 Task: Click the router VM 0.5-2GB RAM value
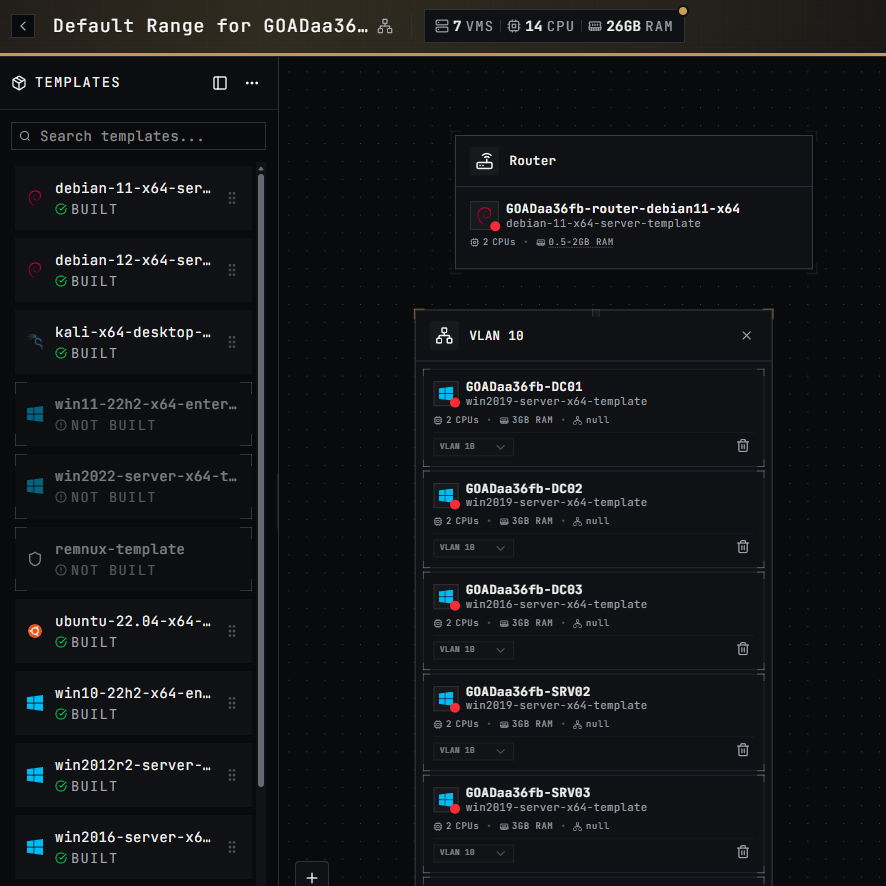[580, 242]
